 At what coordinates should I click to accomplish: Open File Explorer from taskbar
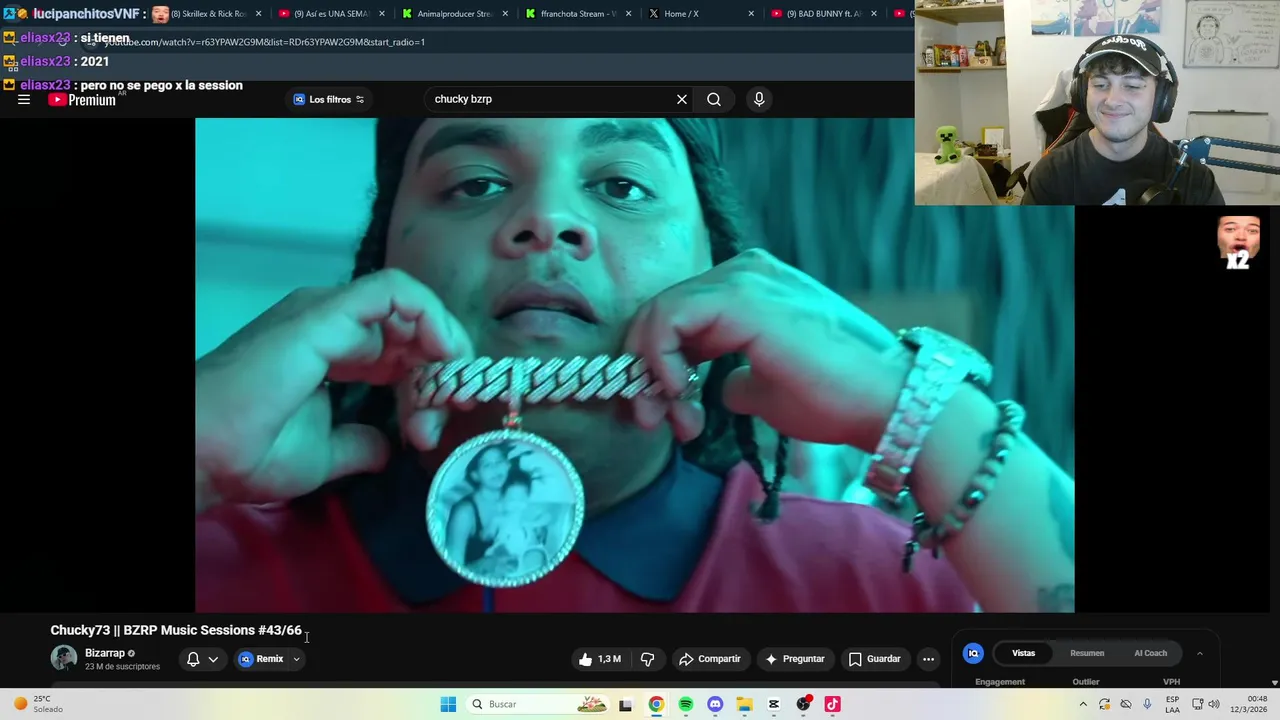click(744, 704)
